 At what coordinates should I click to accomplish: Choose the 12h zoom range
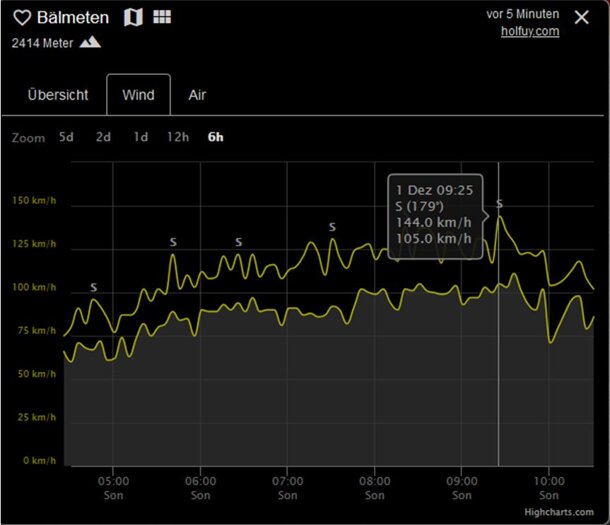click(x=177, y=137)
